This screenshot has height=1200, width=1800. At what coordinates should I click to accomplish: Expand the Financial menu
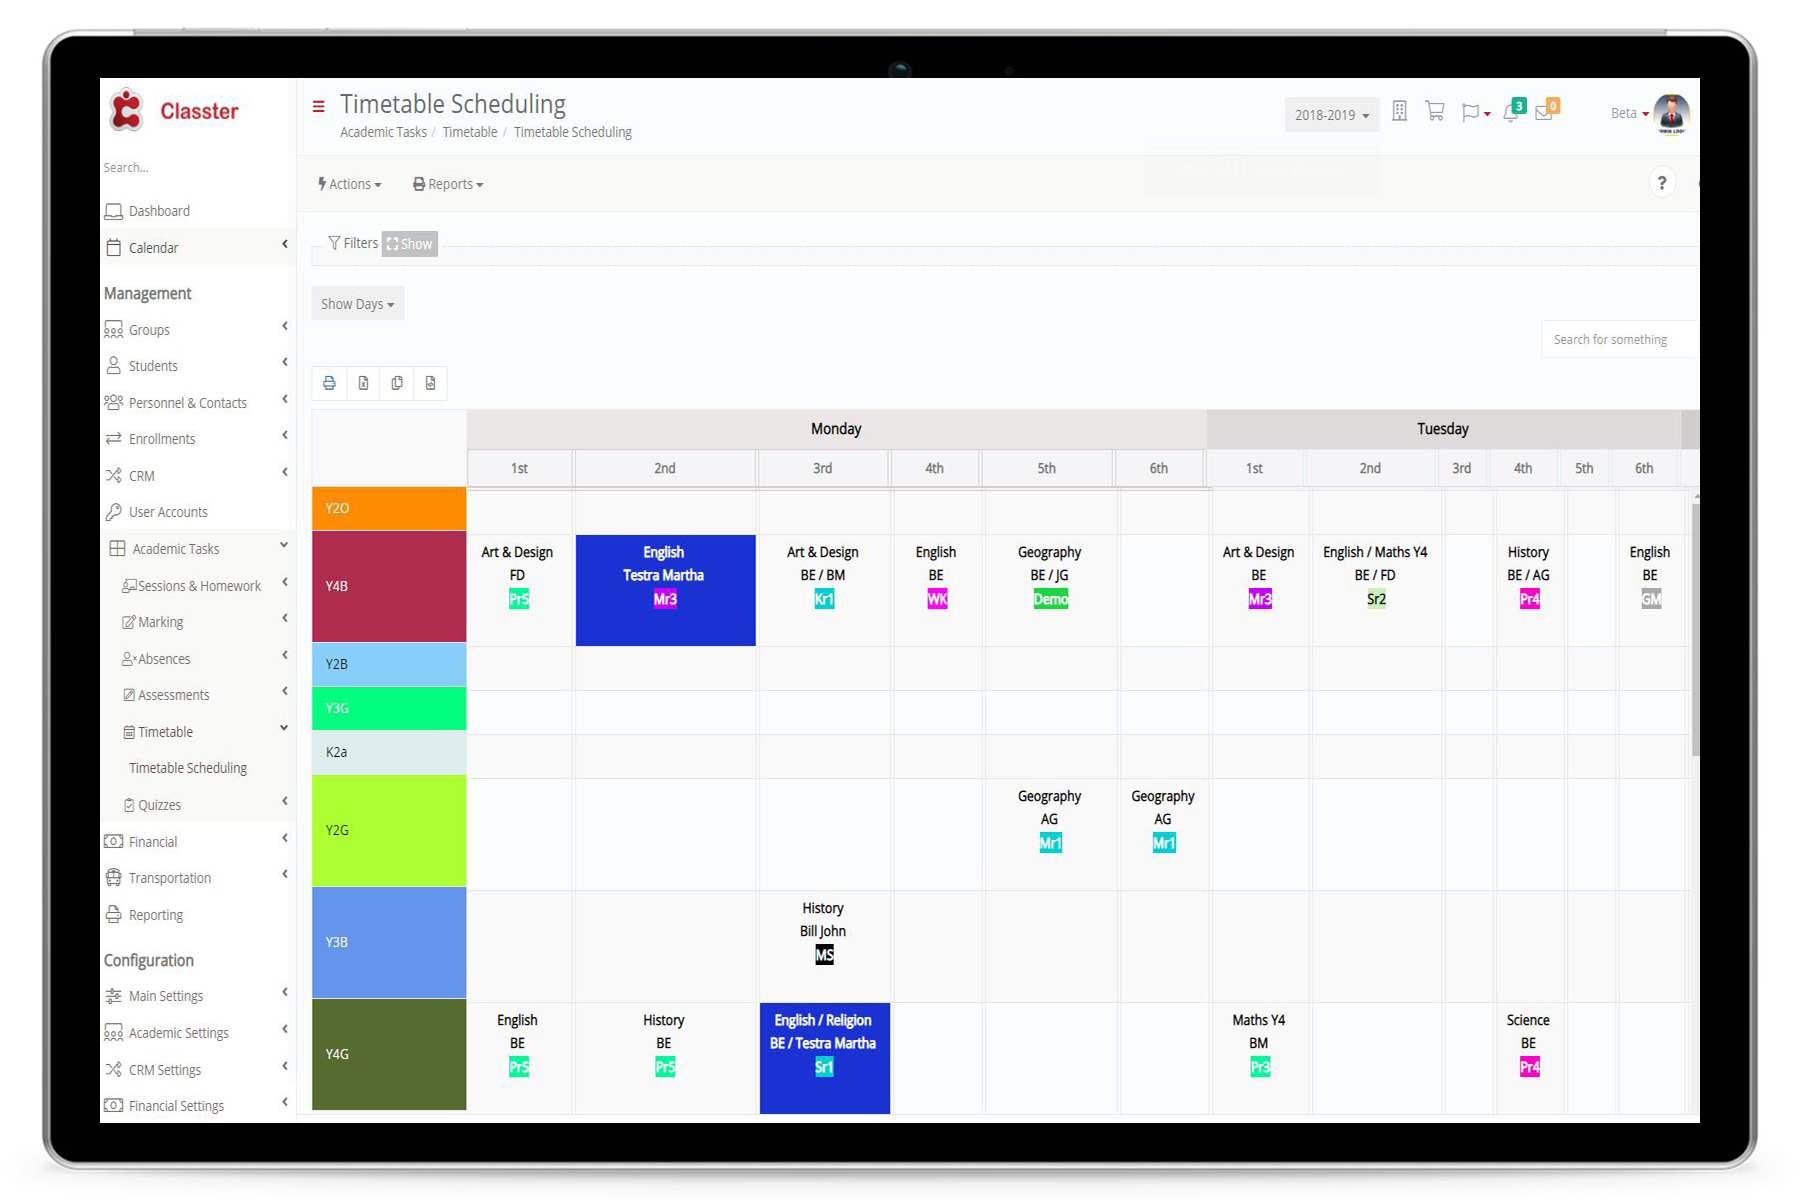pyautogui.click(x=196, y=842)
